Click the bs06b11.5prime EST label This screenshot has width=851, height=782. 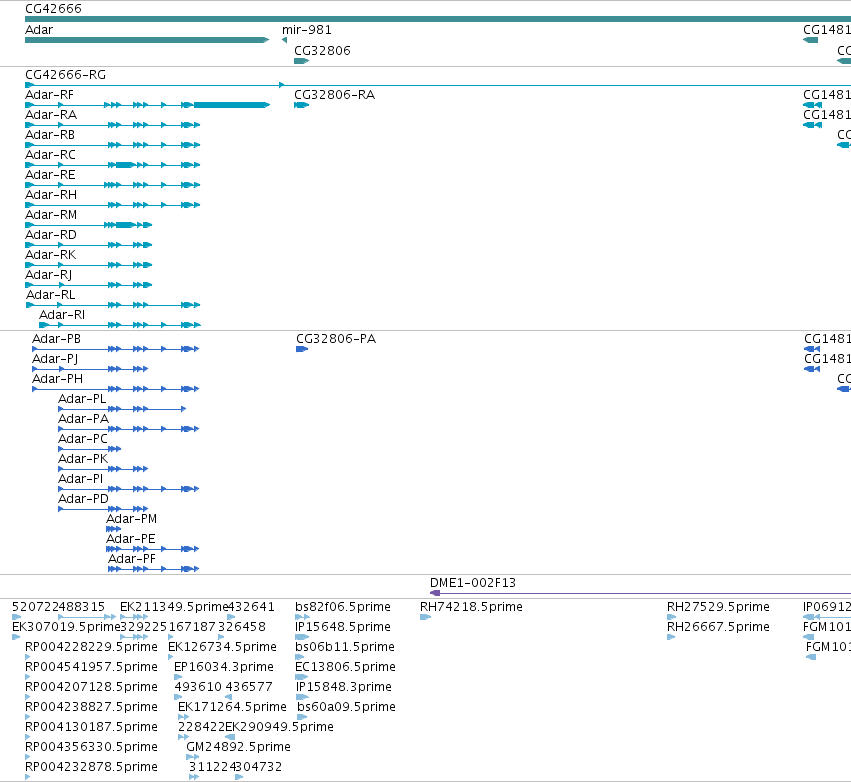(x=345, y=647)
